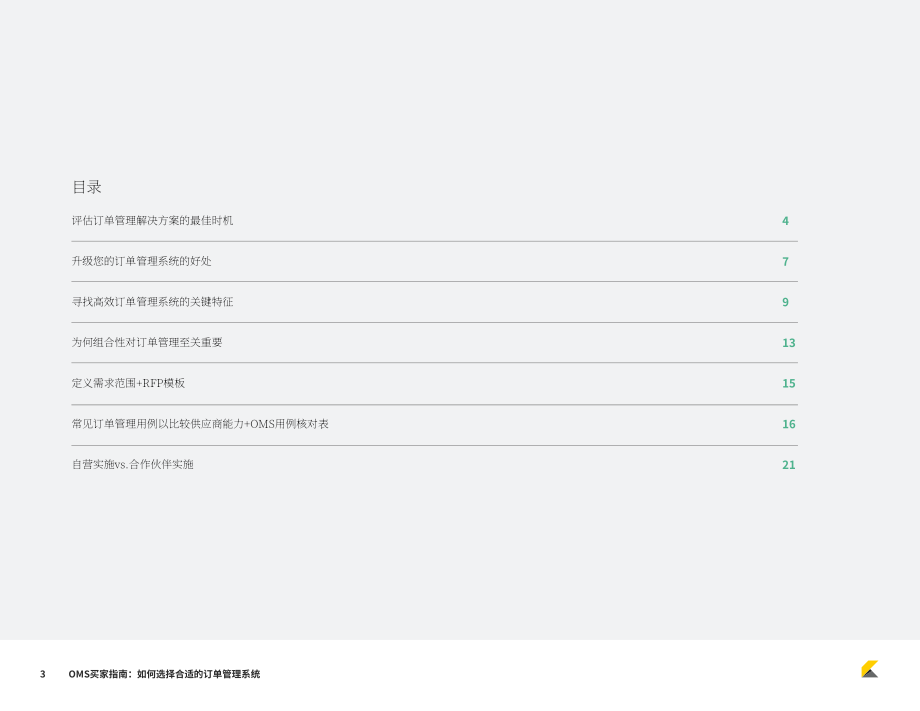Open the '评估订单管理解决方案的最佳时机' contents entry
Image resolution: width=920 pixels, height=711 pixels.
click(152, 221)
